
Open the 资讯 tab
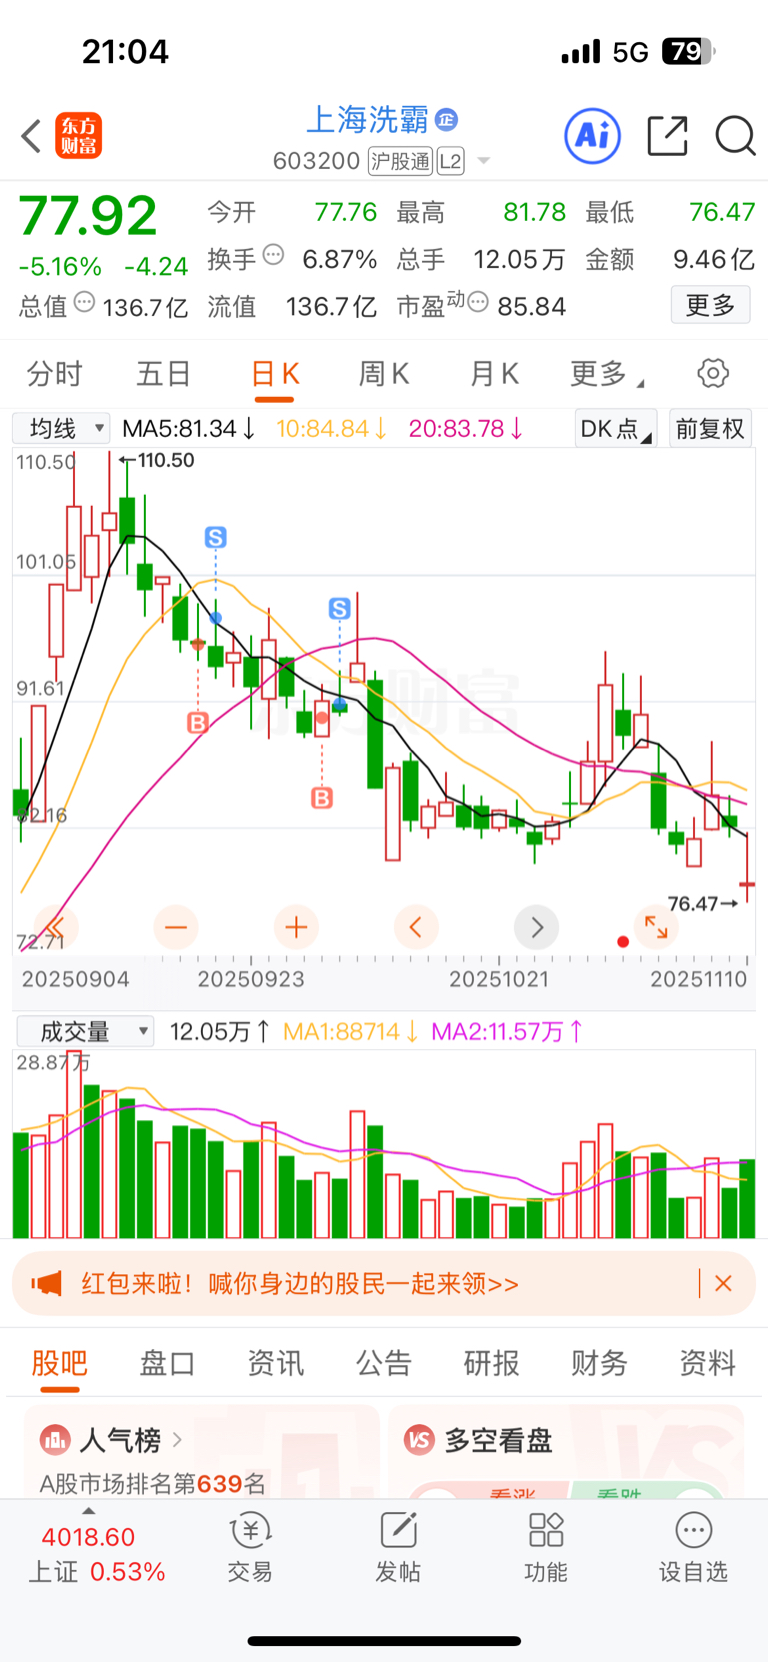coord(275,1363)
